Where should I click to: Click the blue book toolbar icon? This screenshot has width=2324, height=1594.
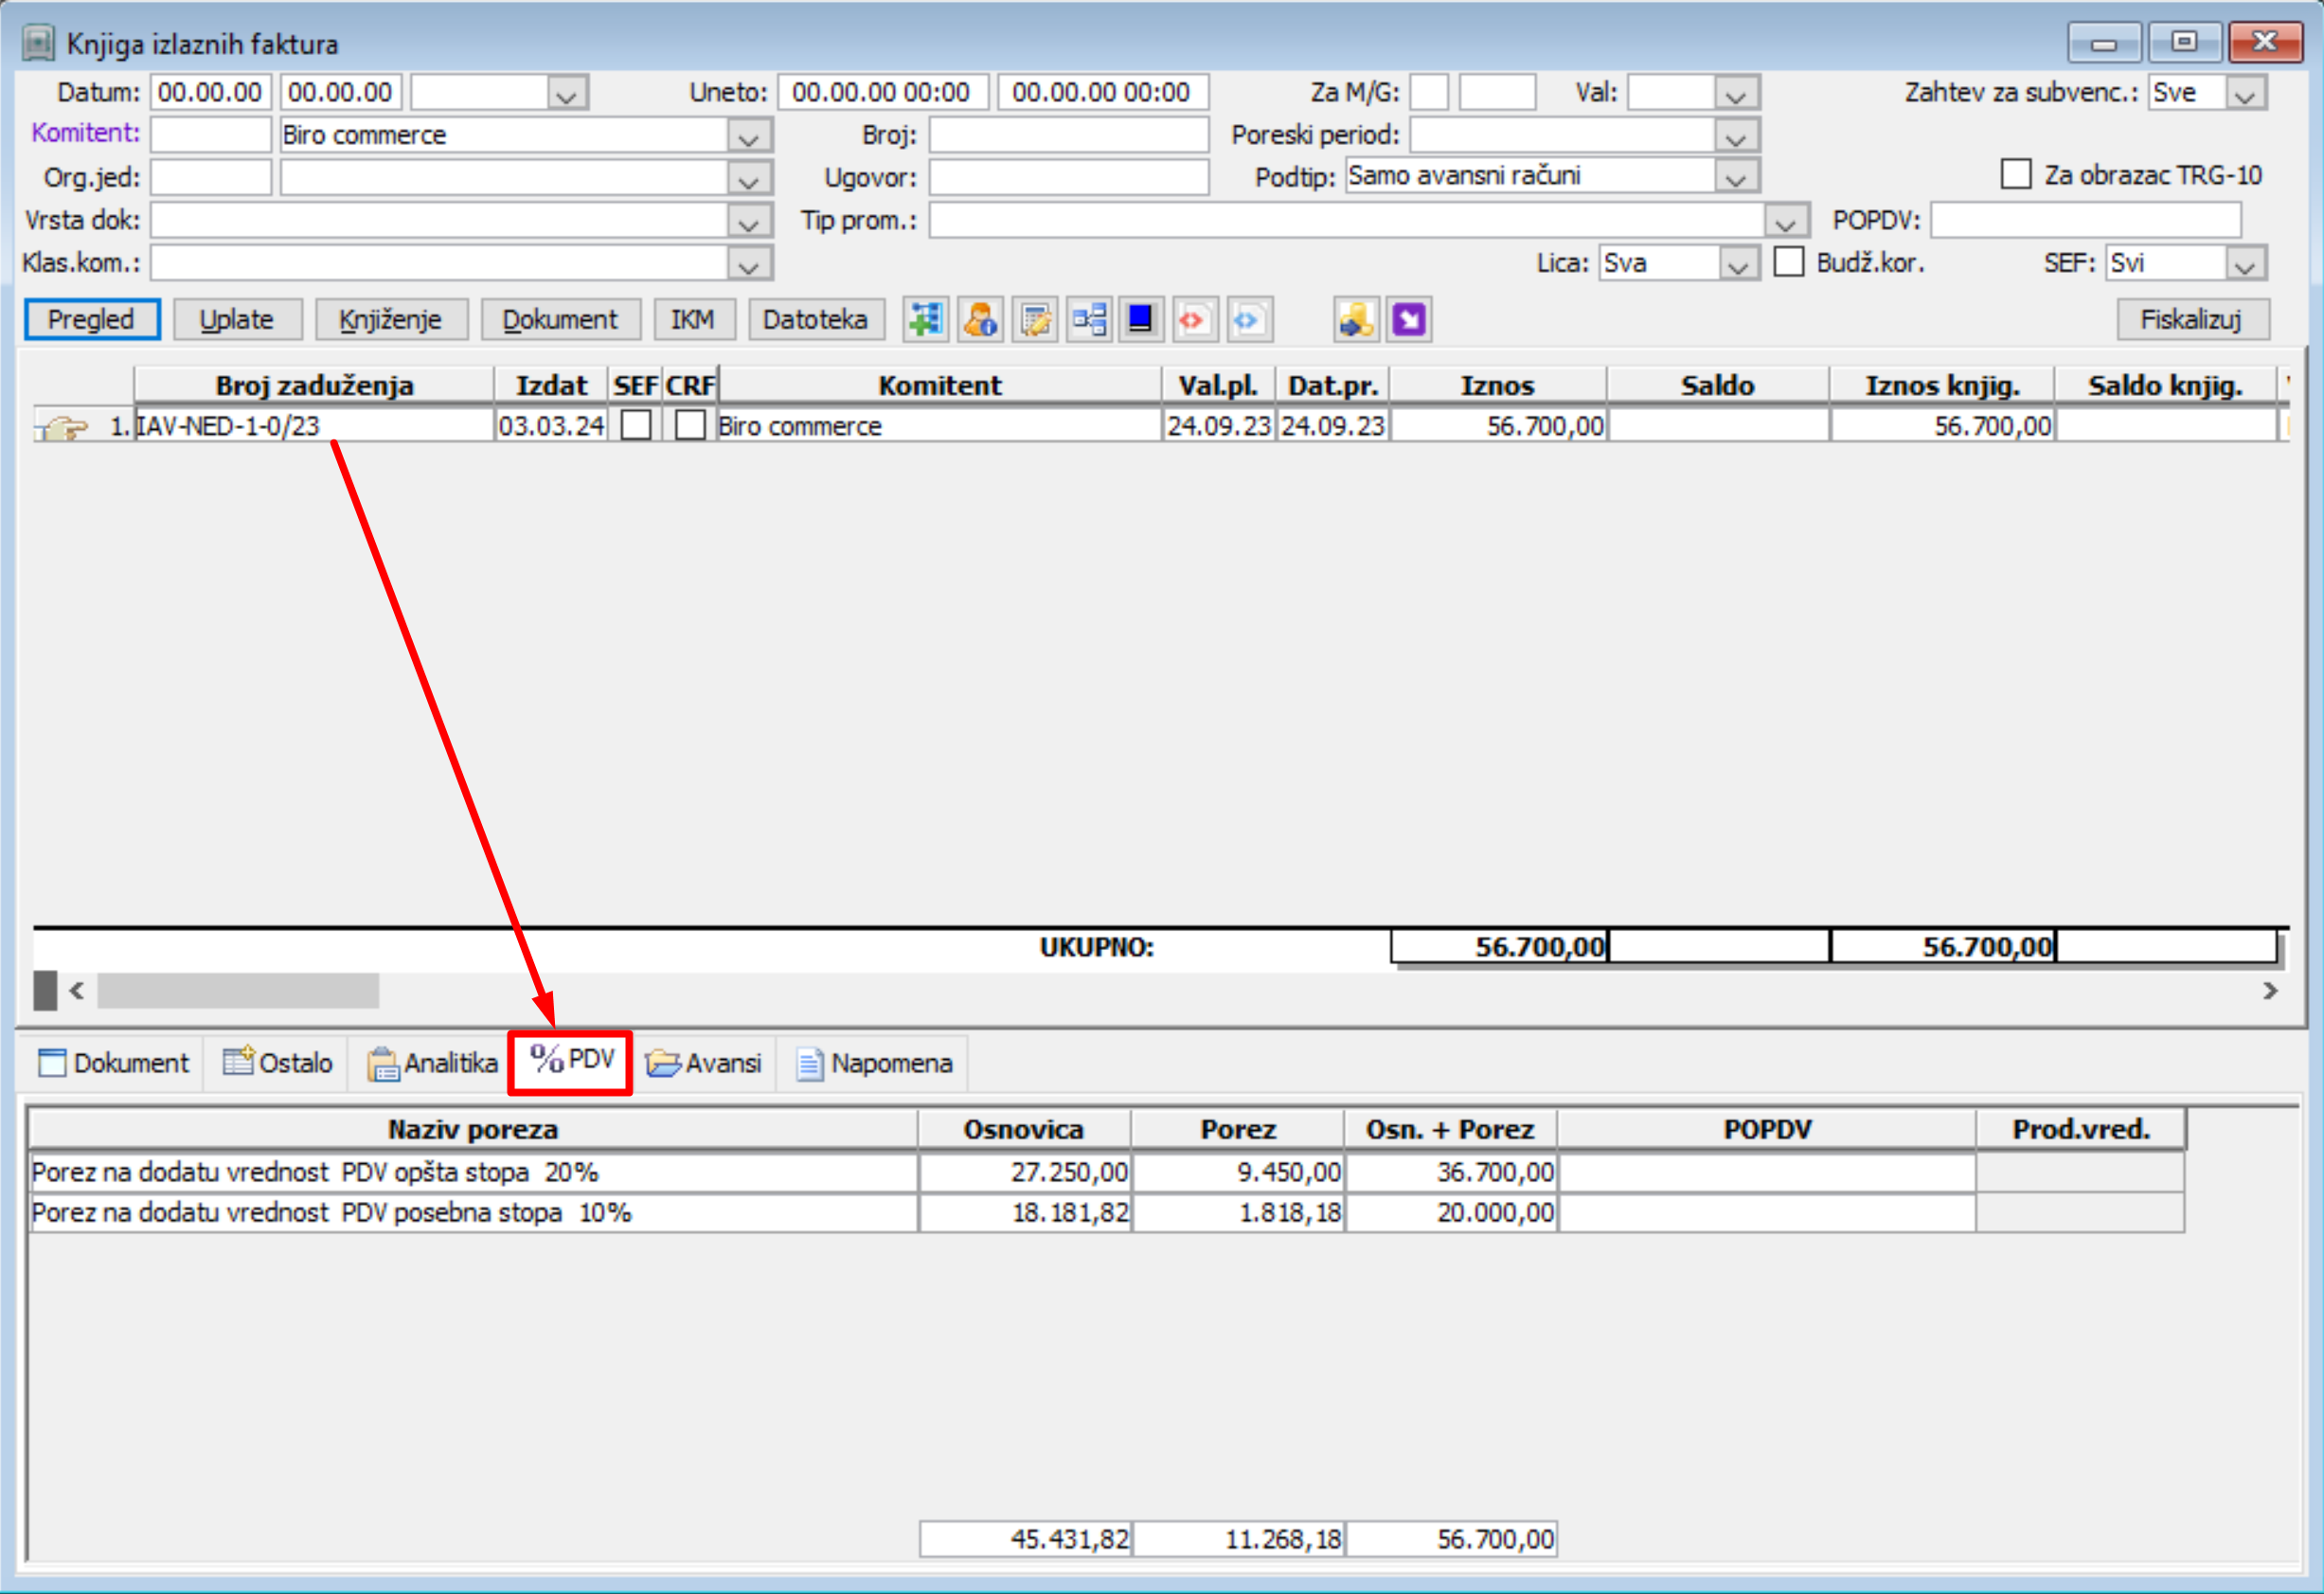pyautogui.click(x=1141, y=320)
